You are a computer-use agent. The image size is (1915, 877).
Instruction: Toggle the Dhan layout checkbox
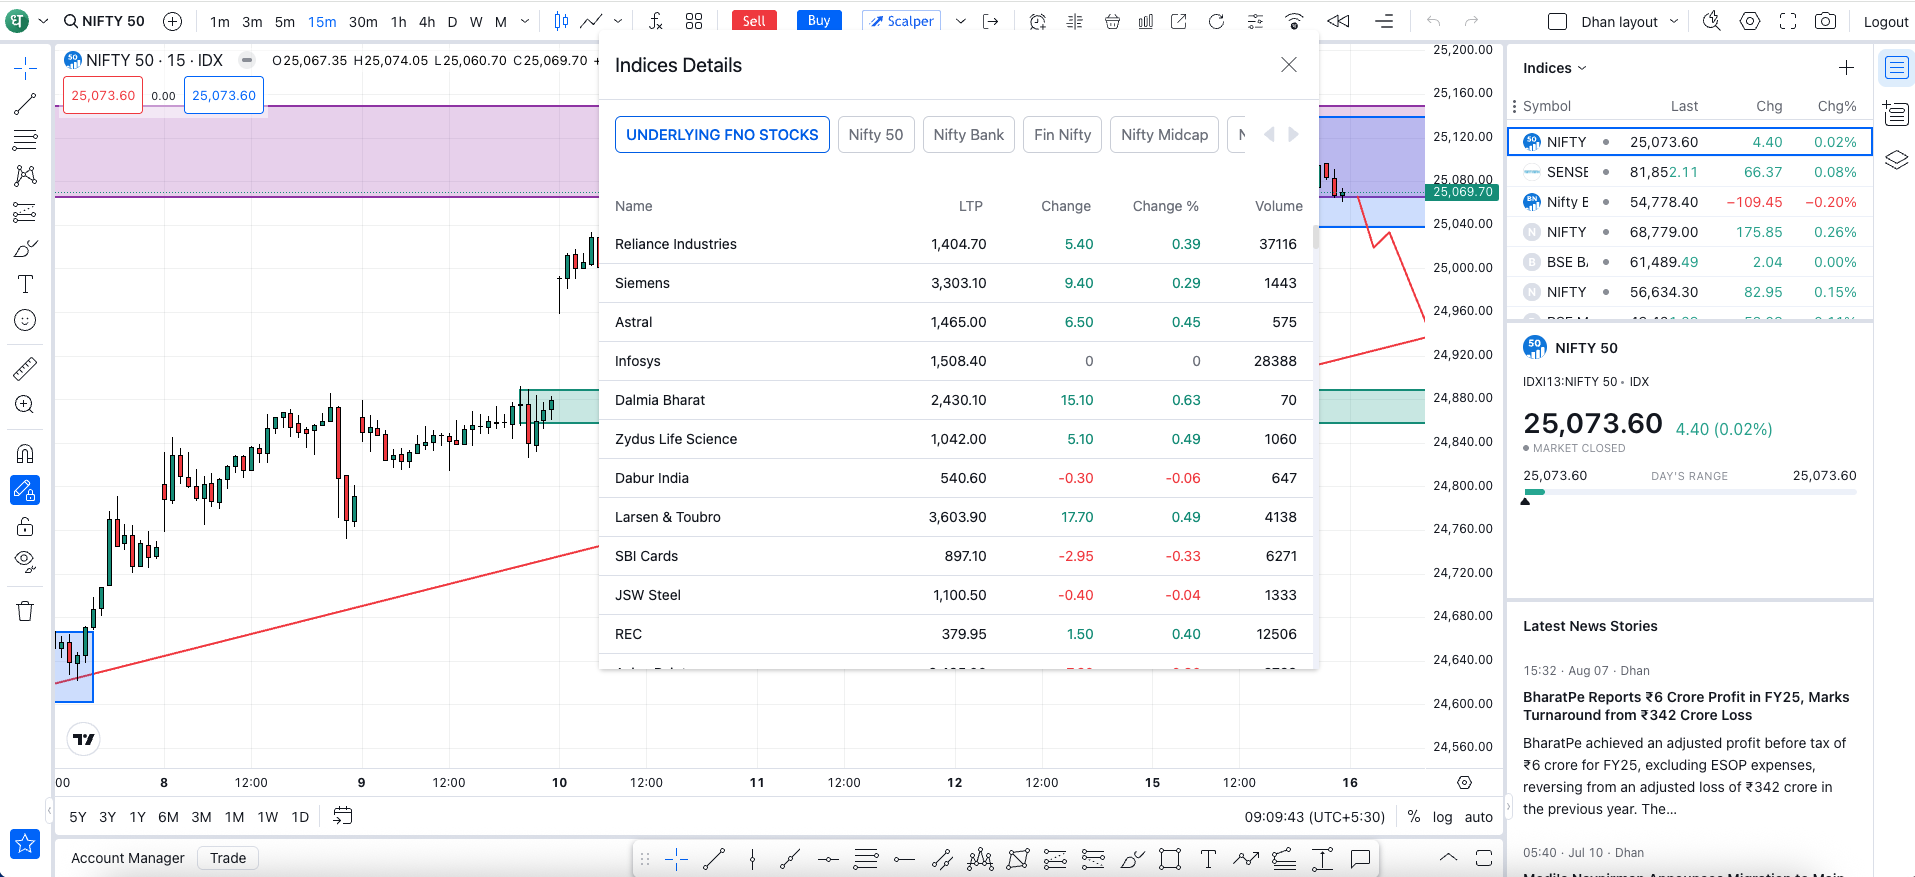point(1557,21)
